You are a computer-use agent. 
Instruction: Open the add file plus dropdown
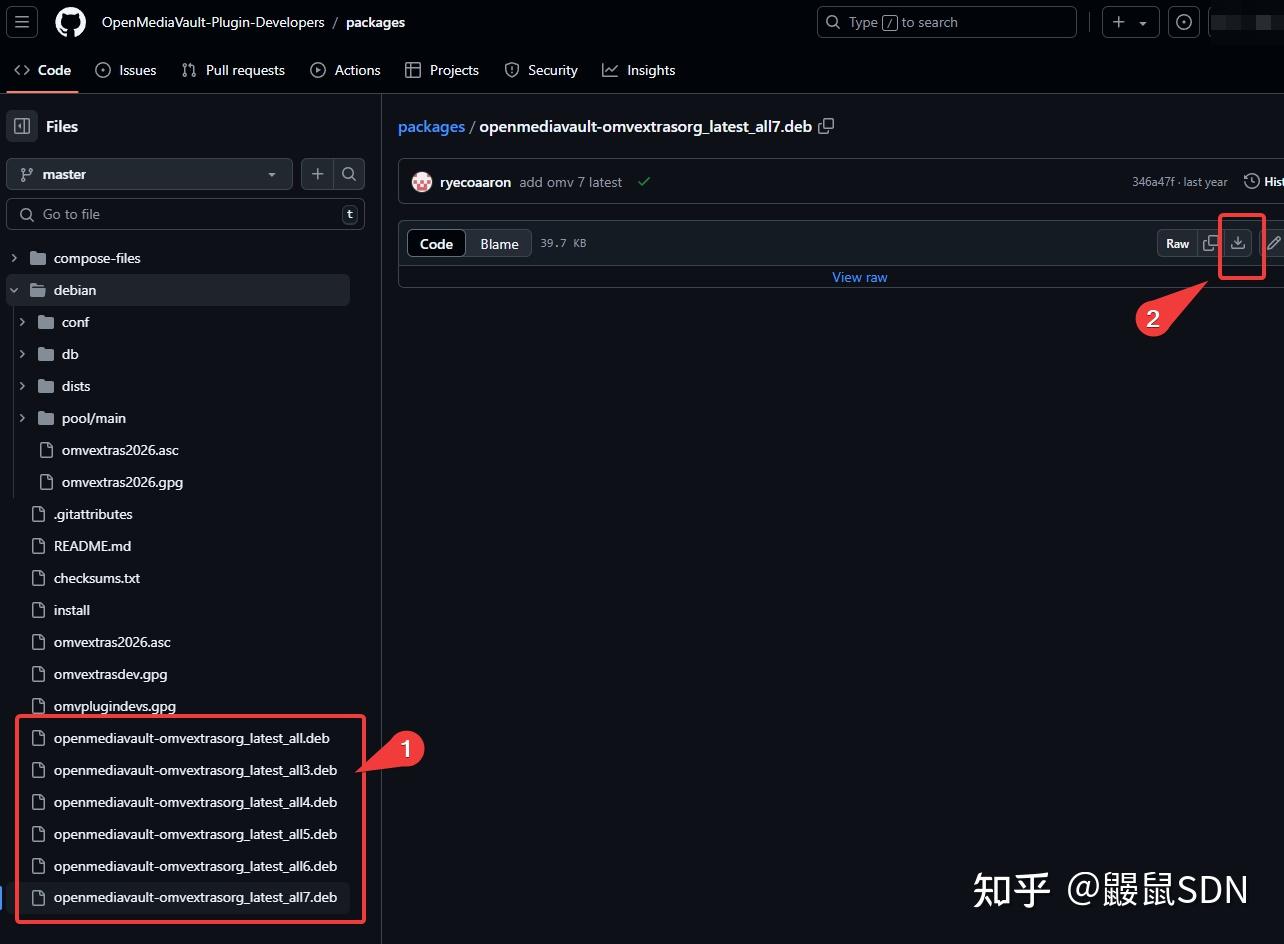coord(316,174)
